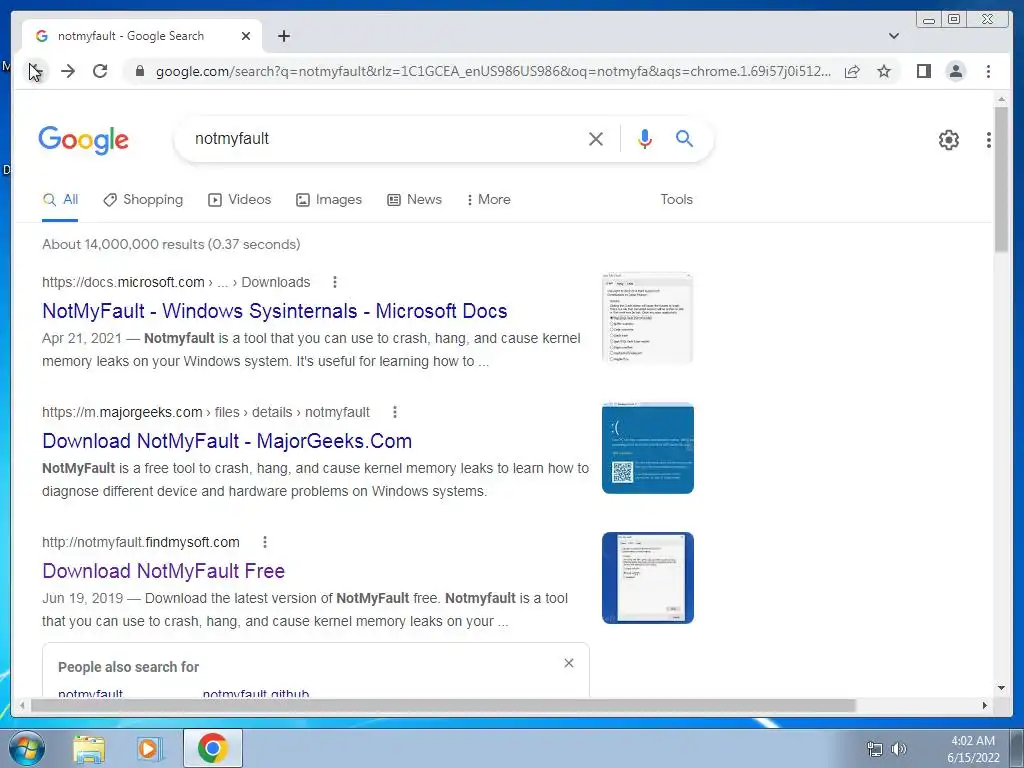This screenshot has width=1024, height=768.
Task: Open Windows Explorer from taskbar
Action: tap(88, 748)
